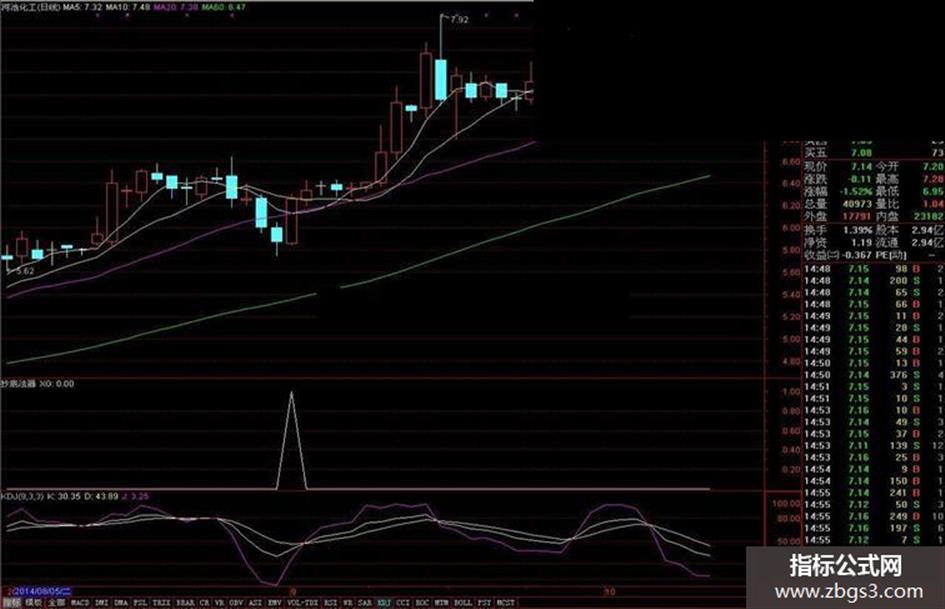The image size is (945, 609).
Task: Switch to the OBV indicator tab
Action: pos(236,602)
